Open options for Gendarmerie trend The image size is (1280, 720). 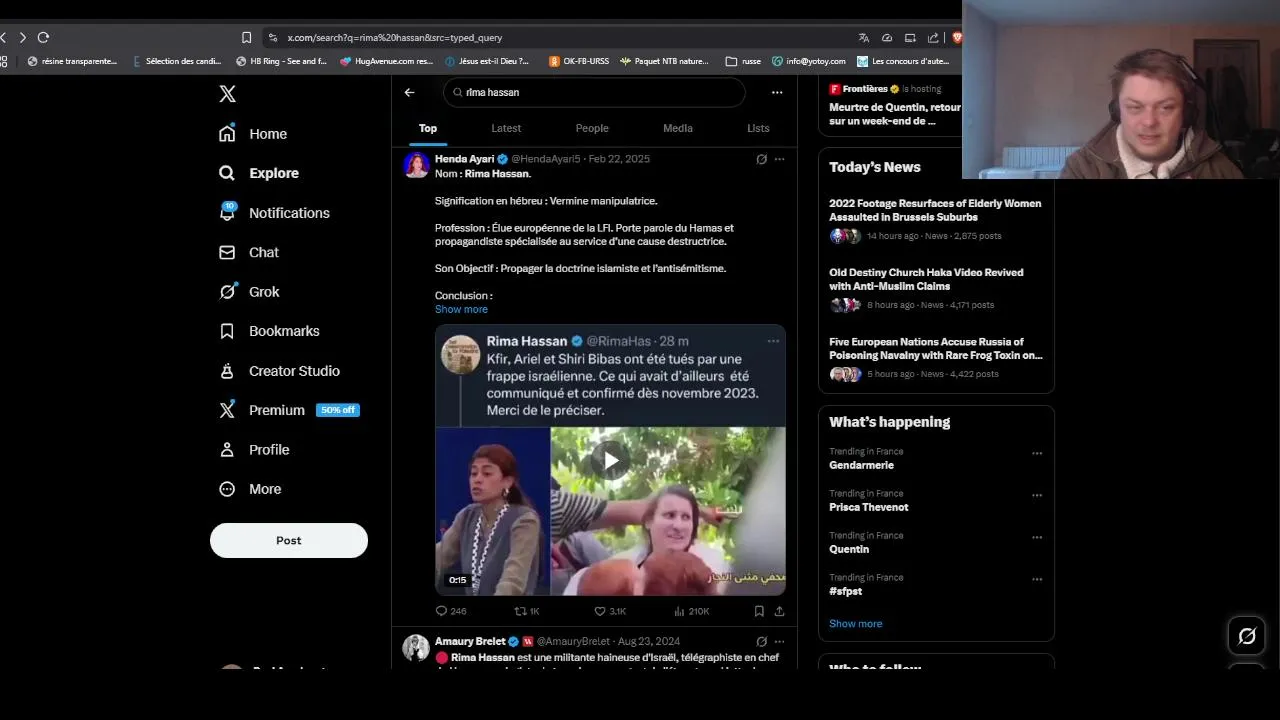(x=1037, y=453)
